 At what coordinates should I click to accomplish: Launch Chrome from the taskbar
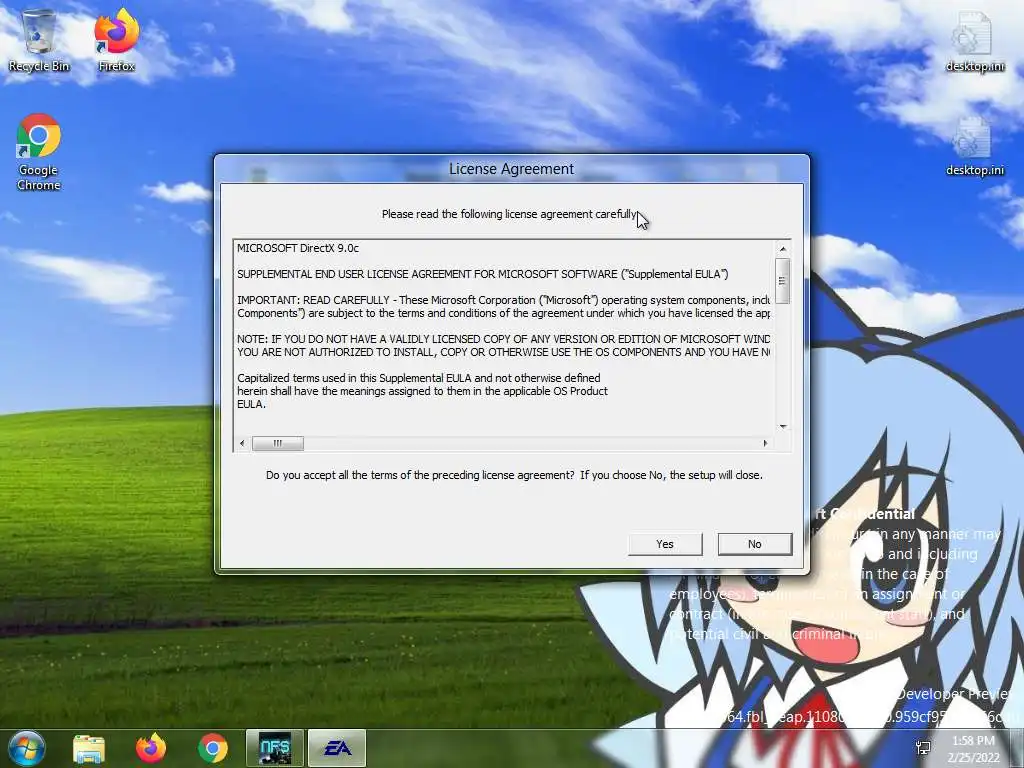pos(213,748)
